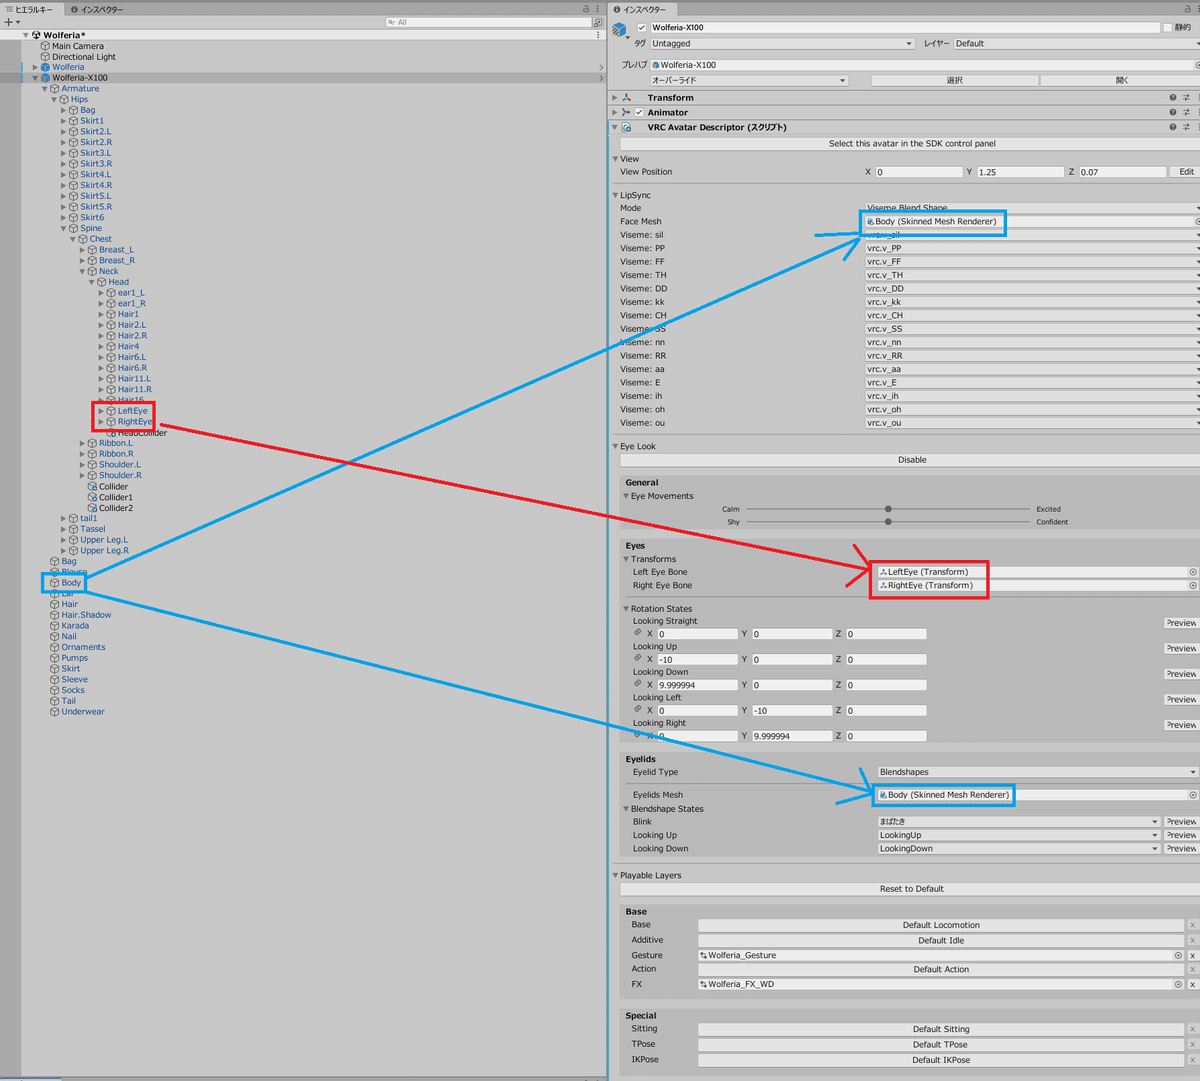The image size is (1200, 1081).
Task: Click the Default Sitting layer button
Action: [941, 1030]
